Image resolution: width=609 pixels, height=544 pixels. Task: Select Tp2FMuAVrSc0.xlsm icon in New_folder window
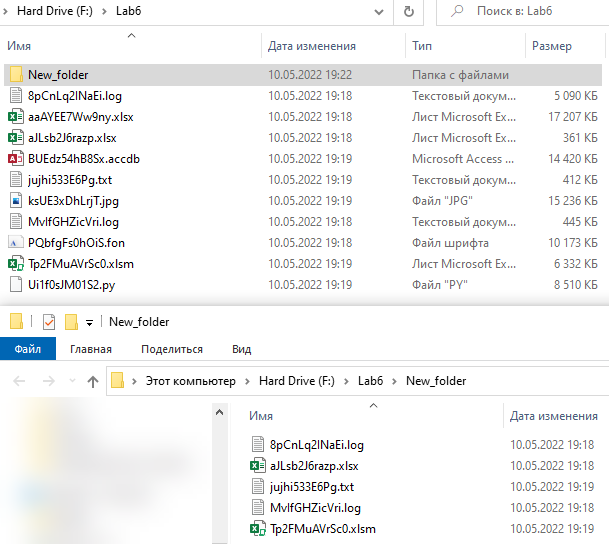258,528
